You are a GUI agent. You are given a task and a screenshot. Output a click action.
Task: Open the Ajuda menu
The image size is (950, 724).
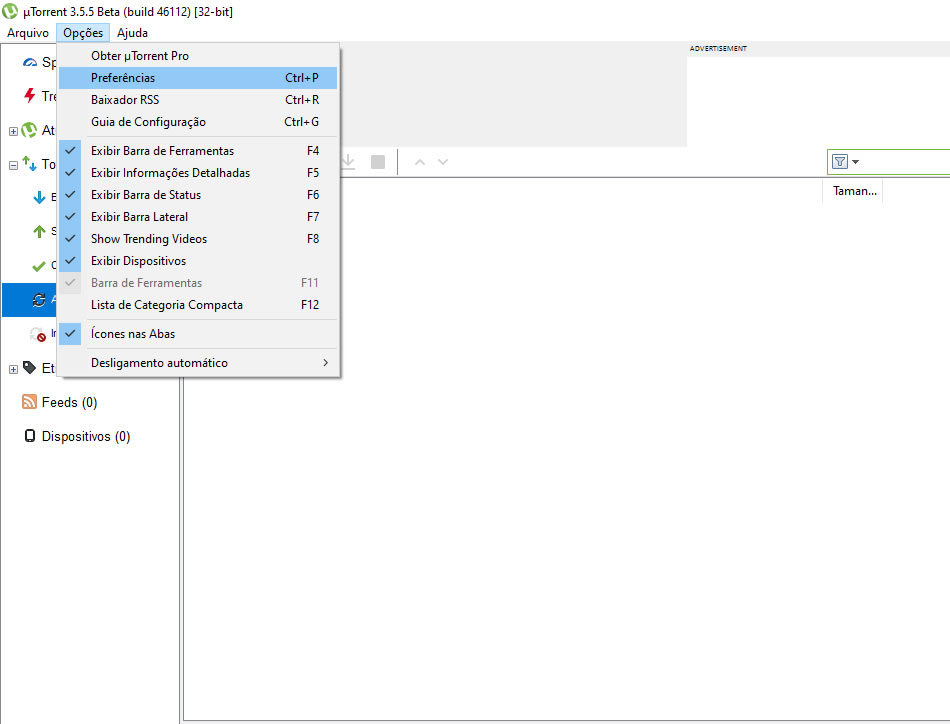click(132, 33)
